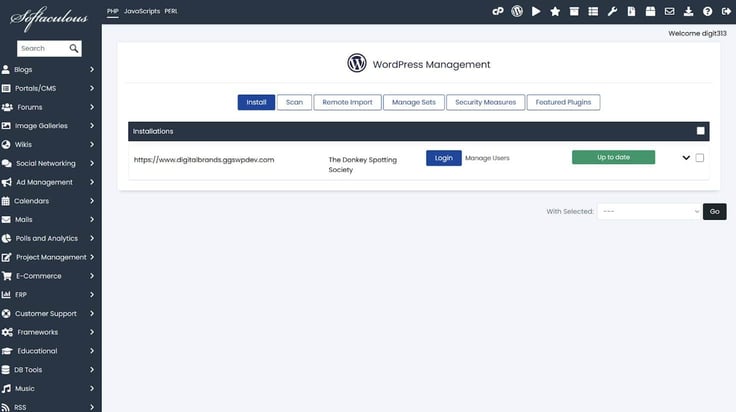Expand the Project Management category chevron

[92, 257]
